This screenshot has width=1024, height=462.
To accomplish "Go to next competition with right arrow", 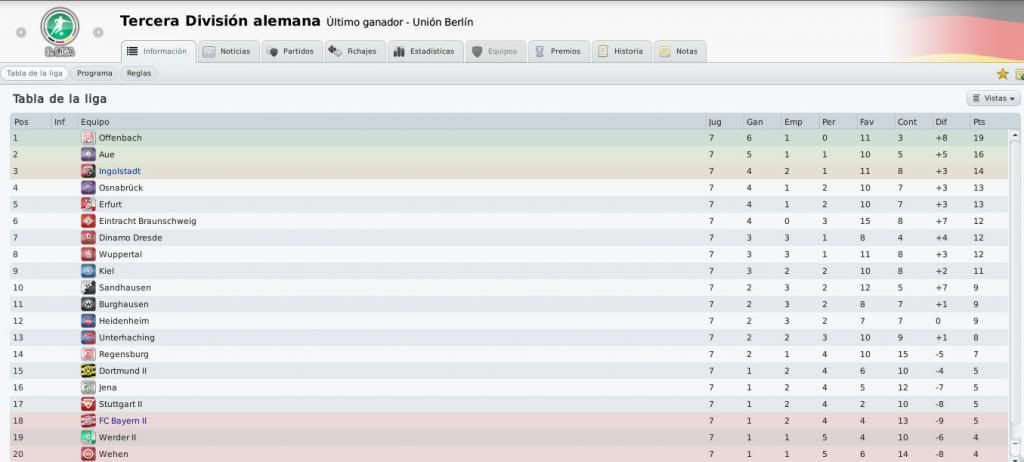I will pos(98,32).
